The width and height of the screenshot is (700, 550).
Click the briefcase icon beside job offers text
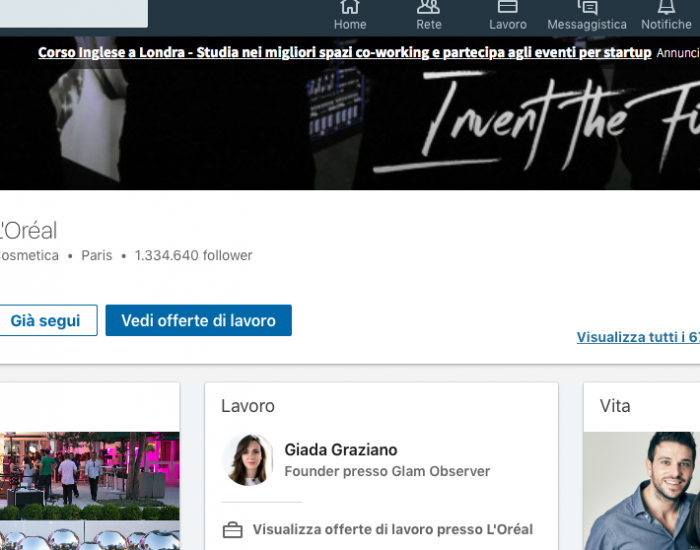tap(232, 530)
